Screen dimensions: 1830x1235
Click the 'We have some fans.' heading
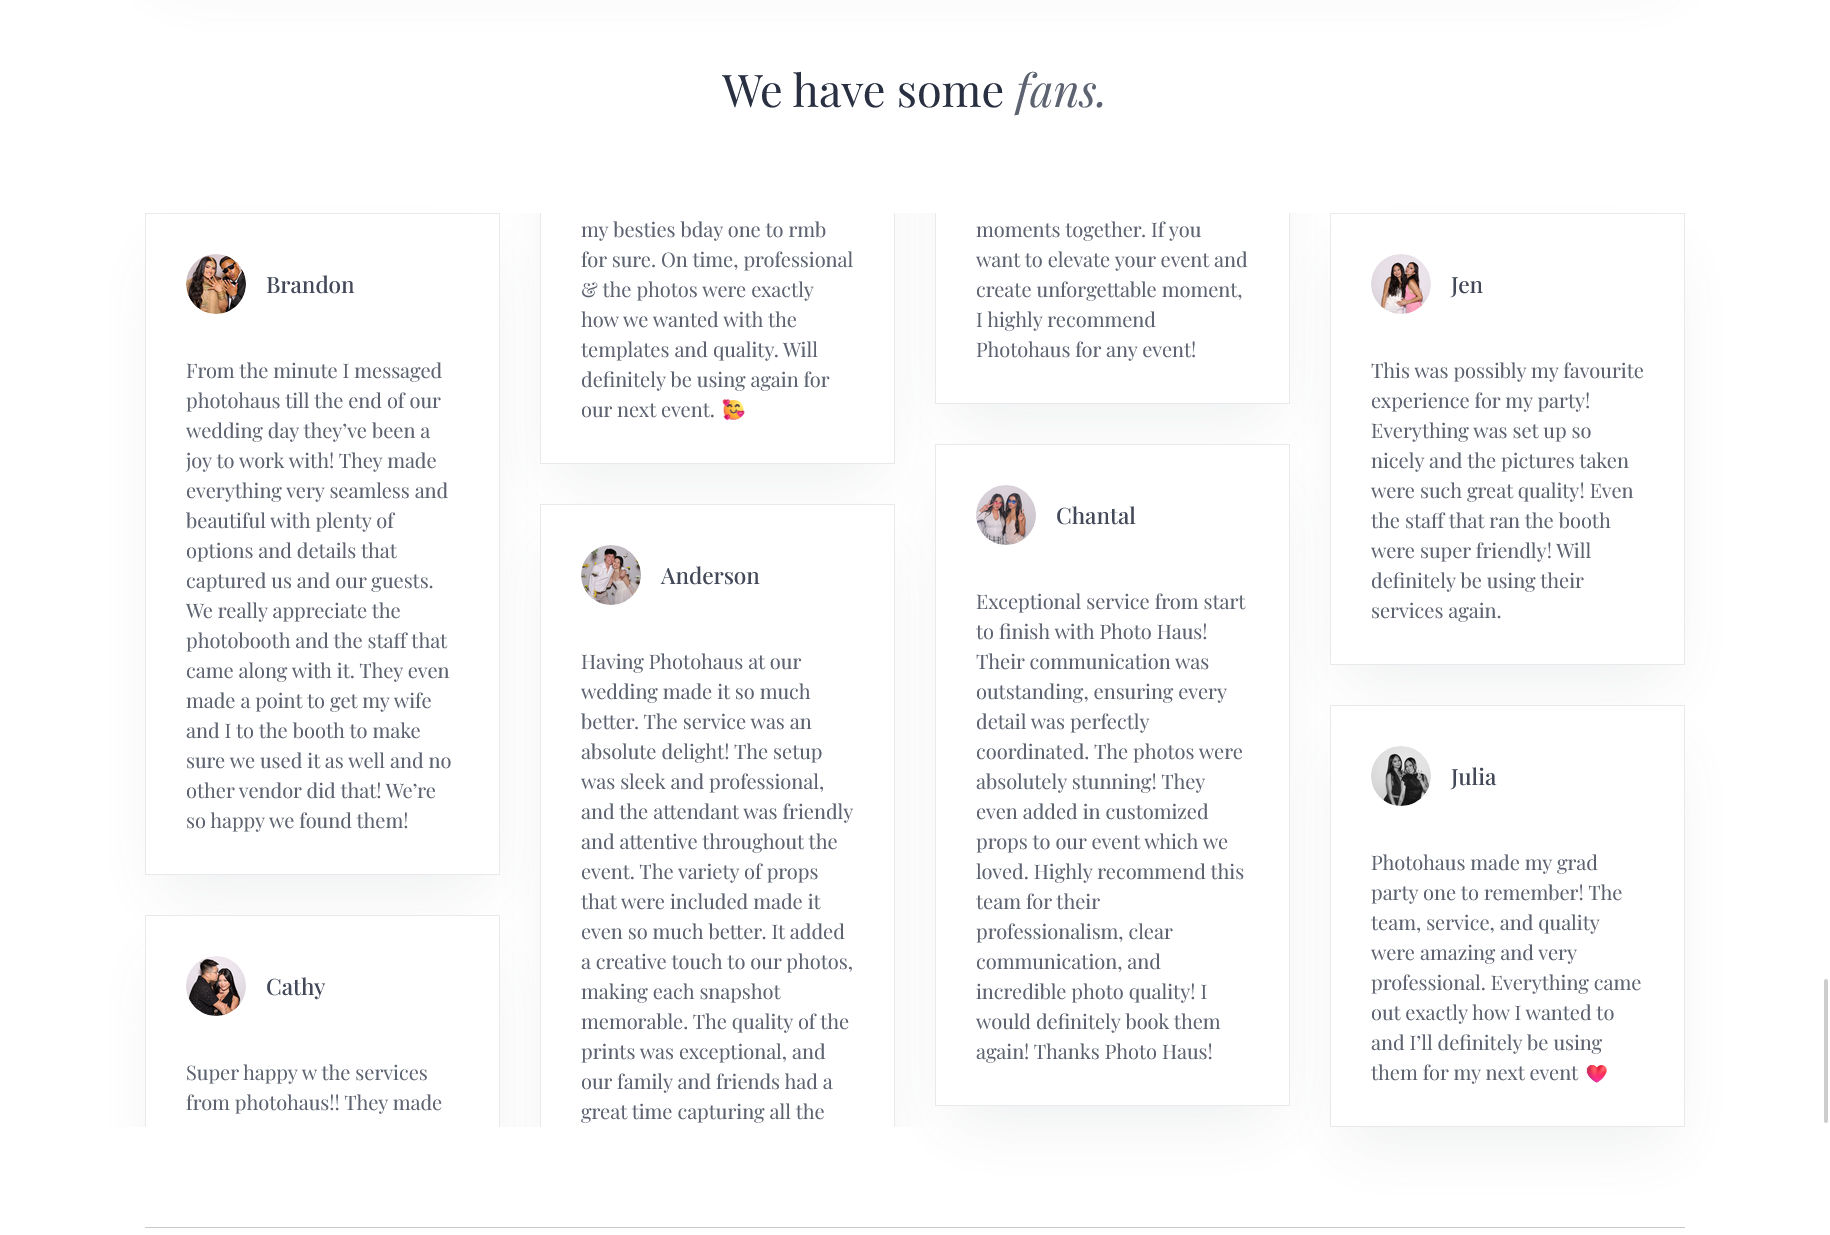click(914, 91)
